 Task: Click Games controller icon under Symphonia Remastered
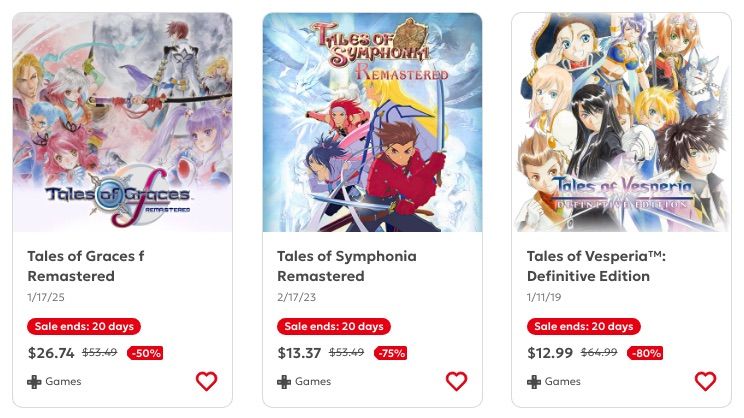(x=284, y=381)
